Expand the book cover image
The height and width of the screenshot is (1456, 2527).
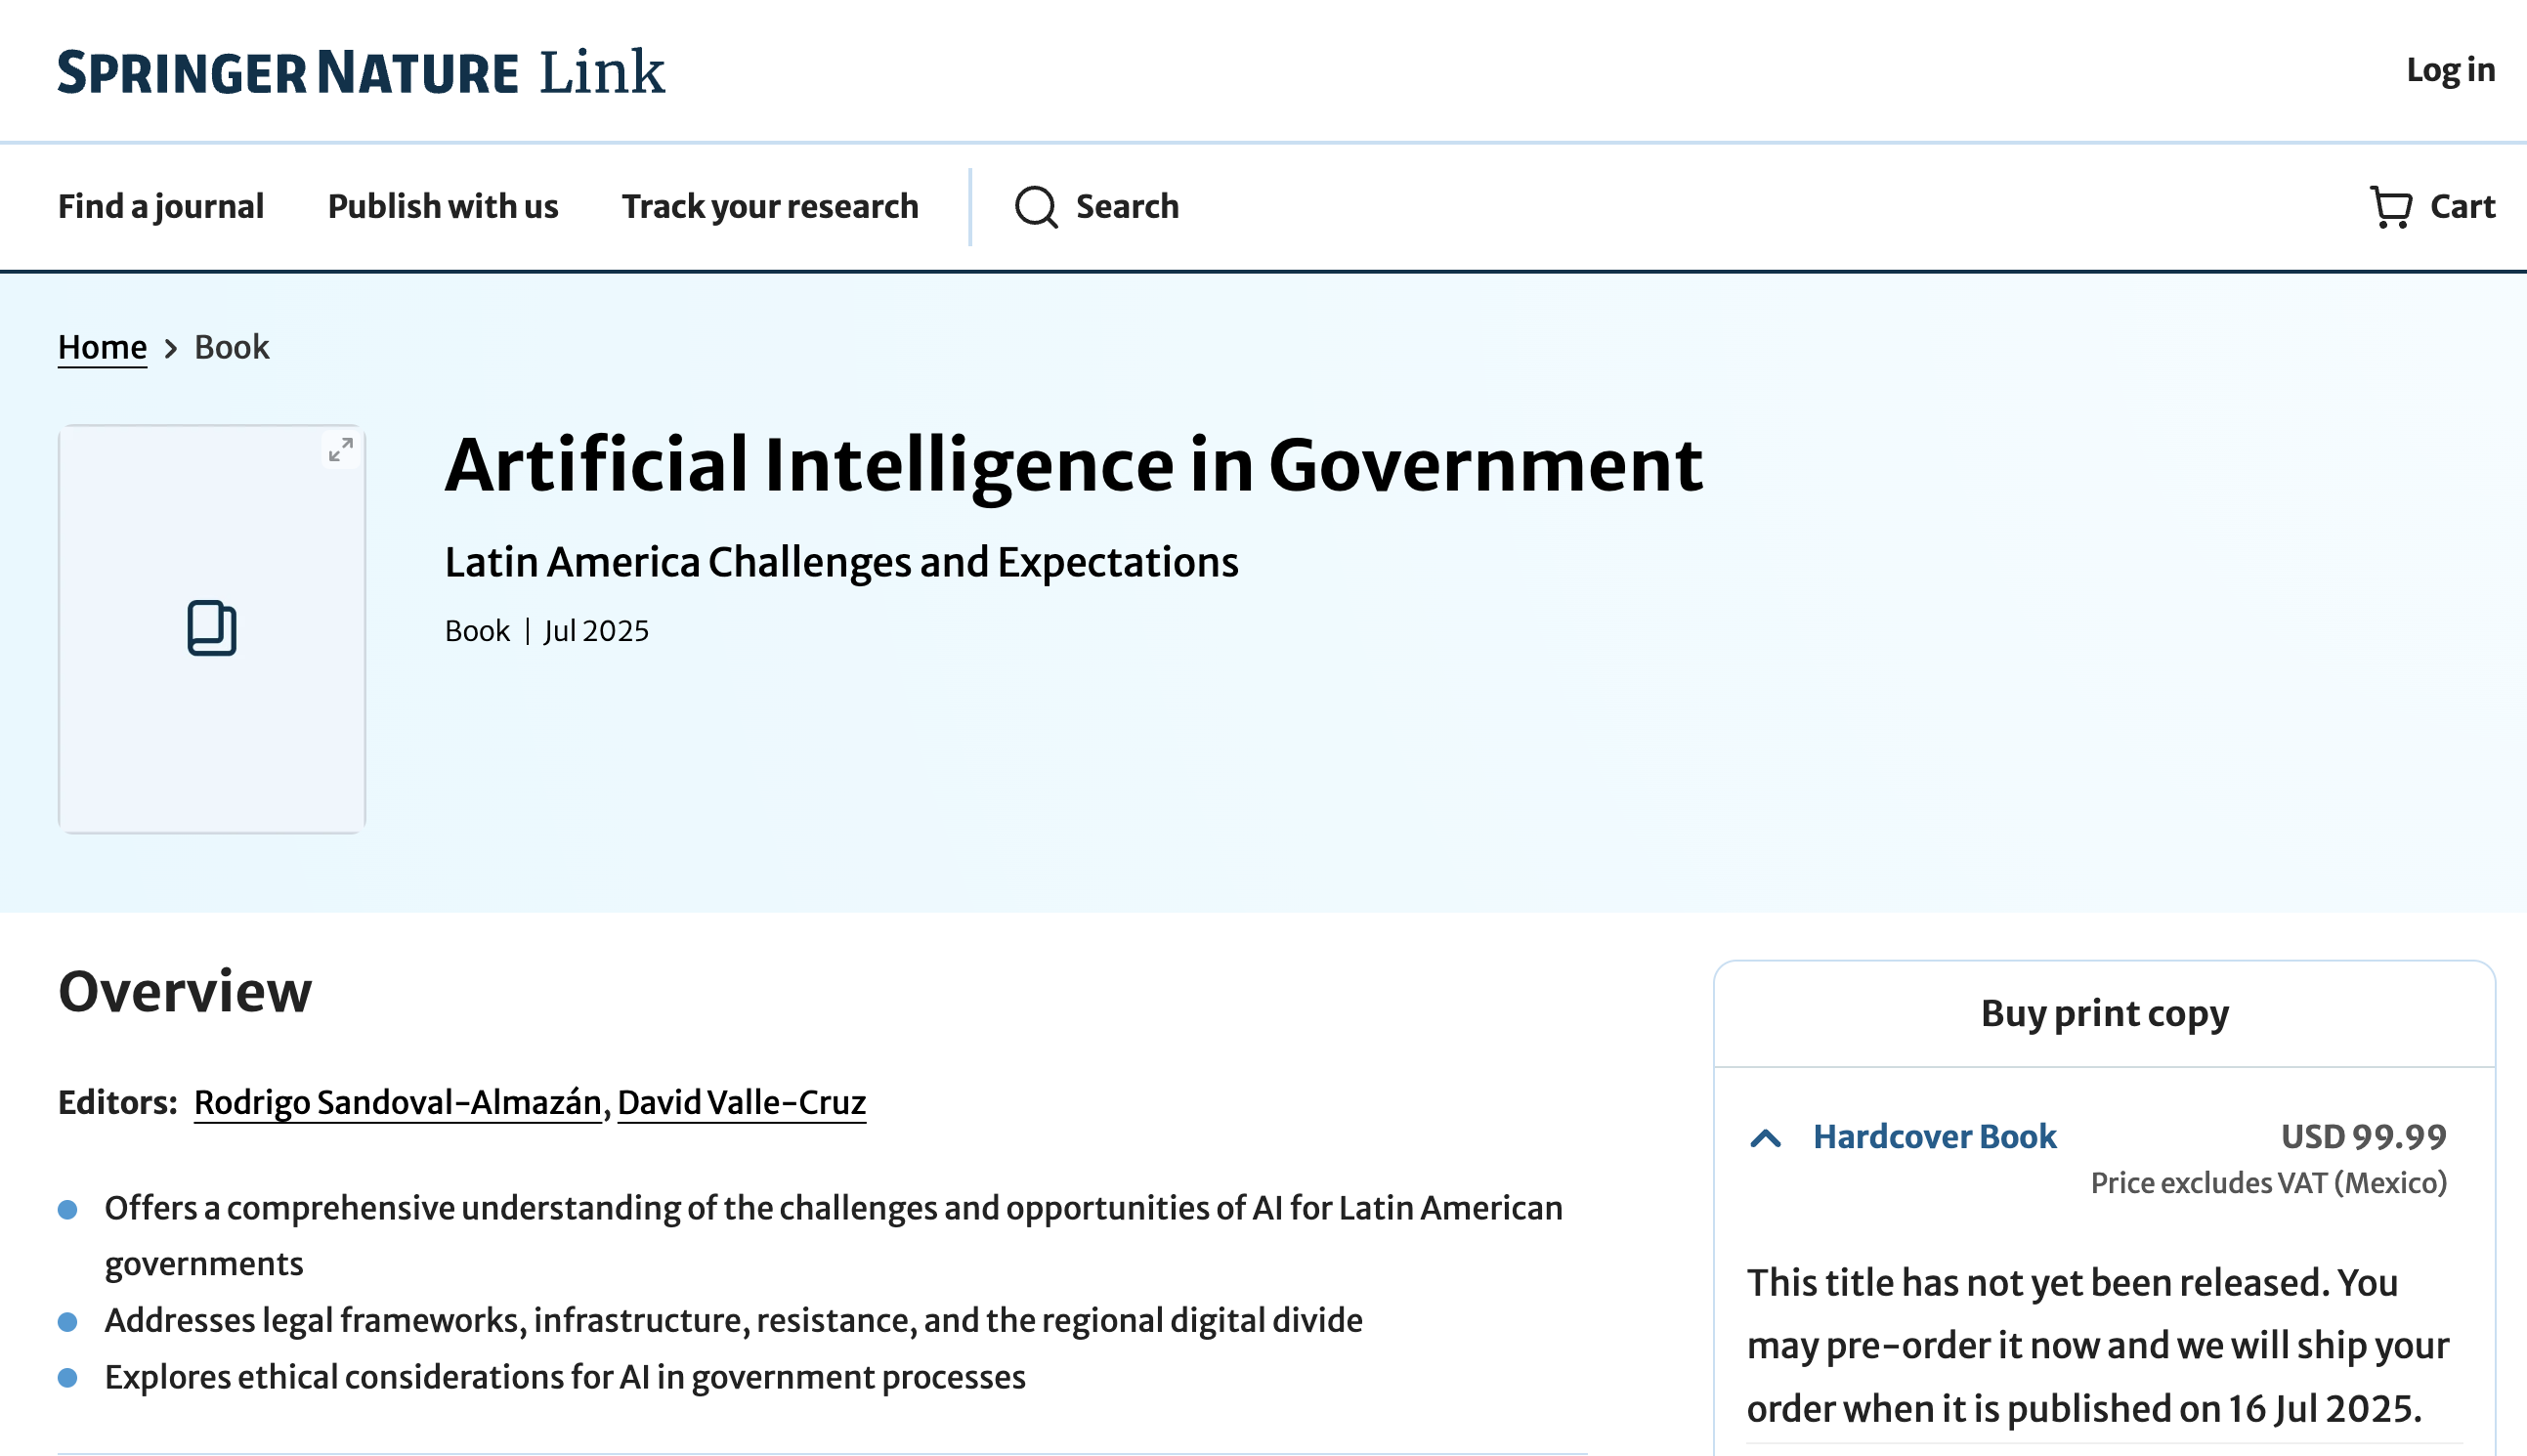point(341,450)
